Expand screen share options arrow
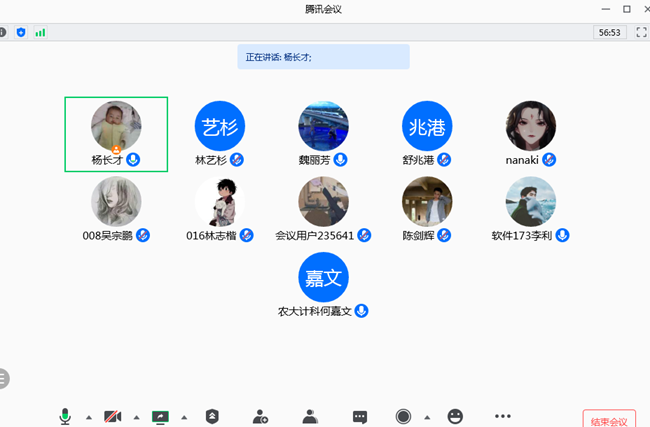 click(184, 417)
